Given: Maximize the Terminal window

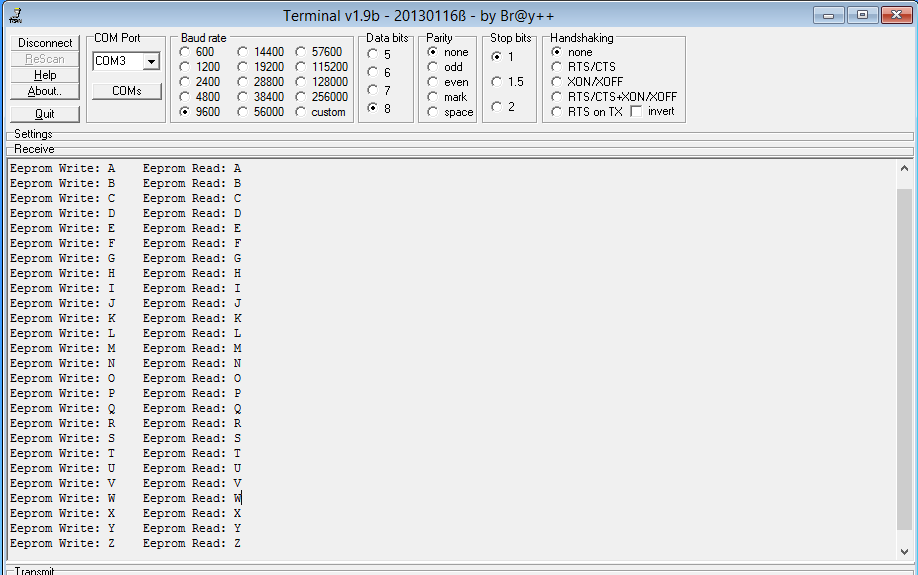Looking at the screenshot, I should tap(862, 15).
